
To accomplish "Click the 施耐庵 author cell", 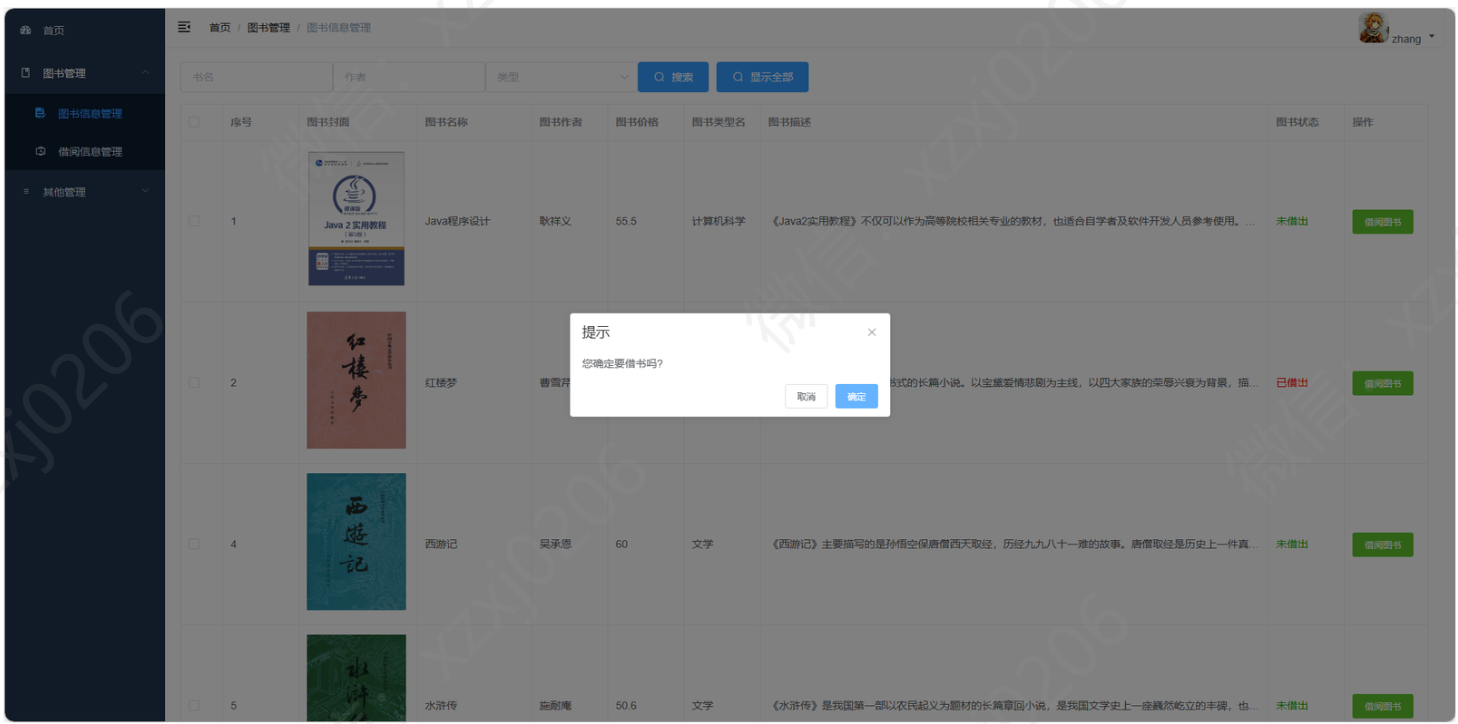I will (x=555, y=705).
